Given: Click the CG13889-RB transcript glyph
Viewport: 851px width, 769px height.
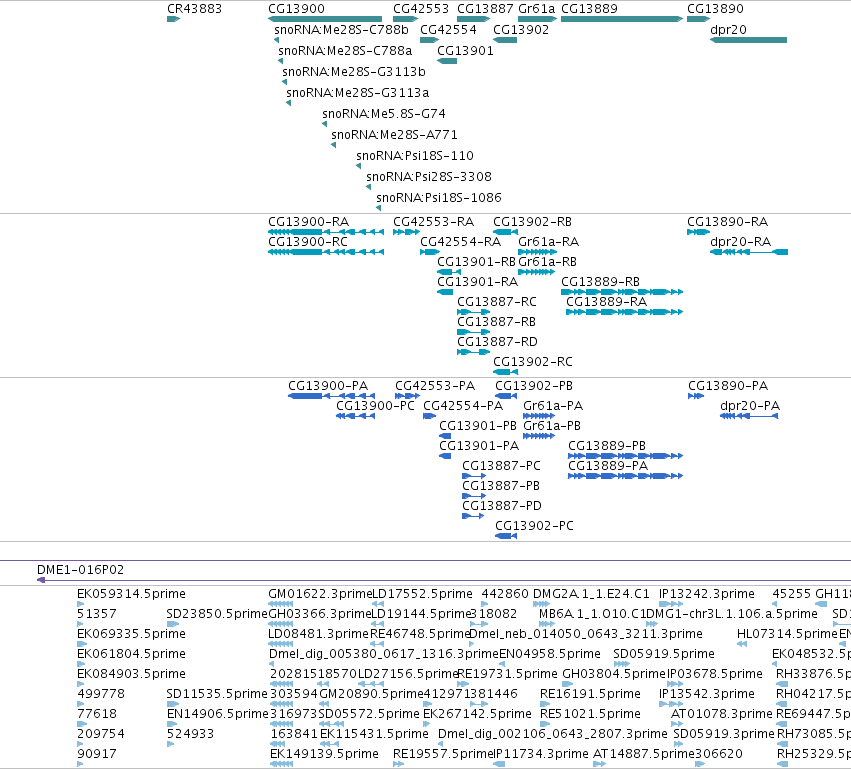Looking at the screenshot, I should pyautogui.click(x=622, y=292).
